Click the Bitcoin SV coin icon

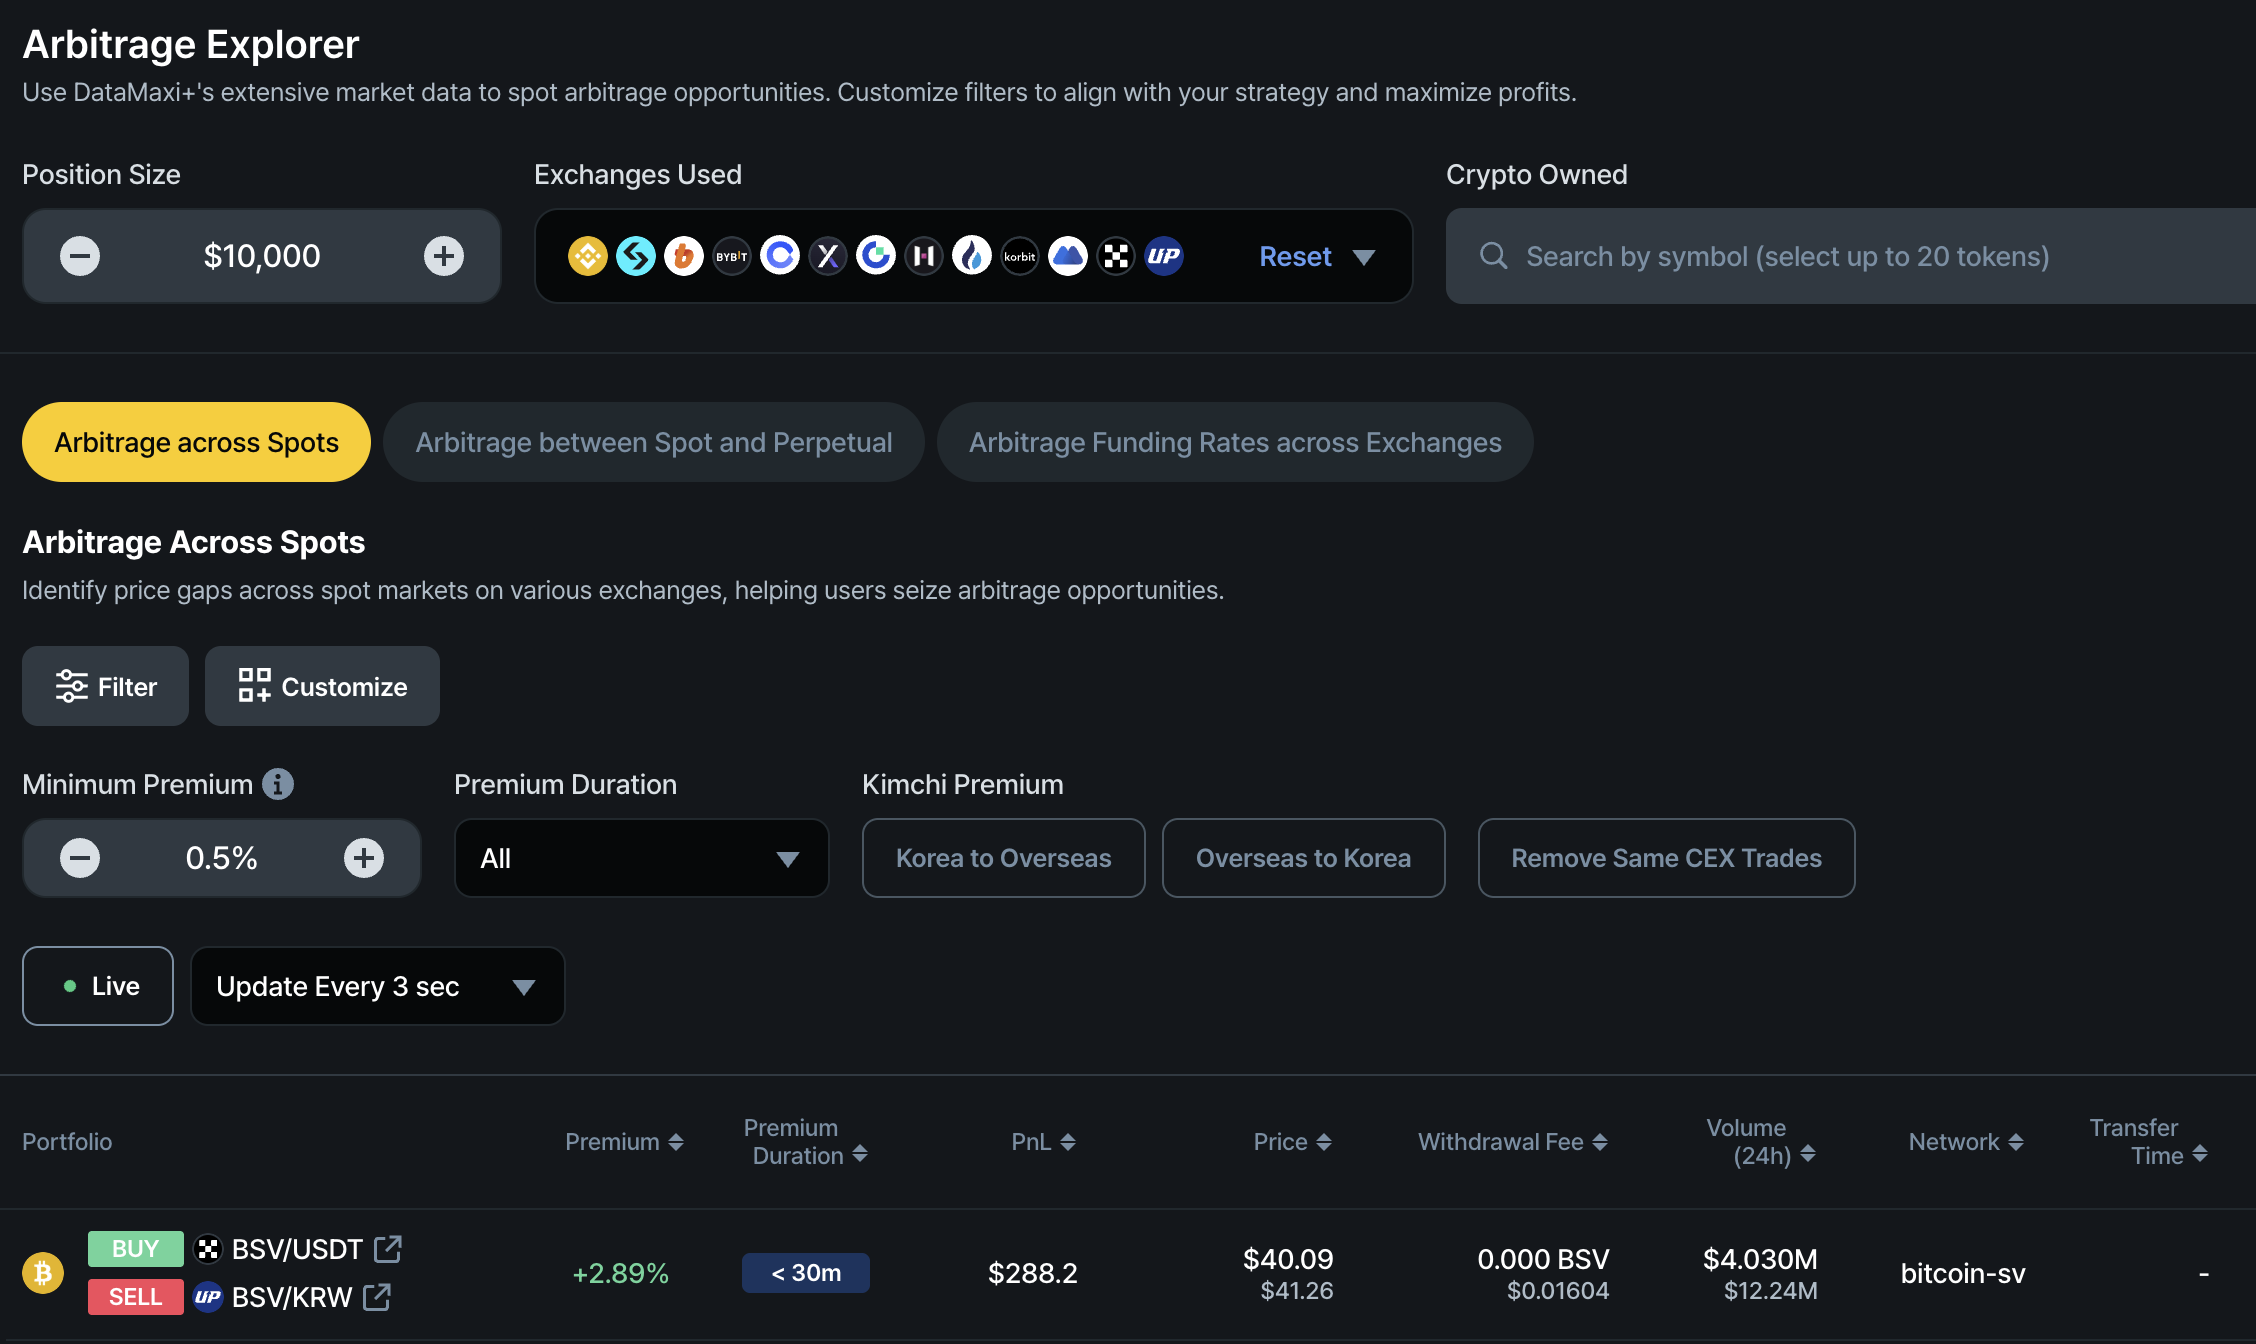point(43,1273)
